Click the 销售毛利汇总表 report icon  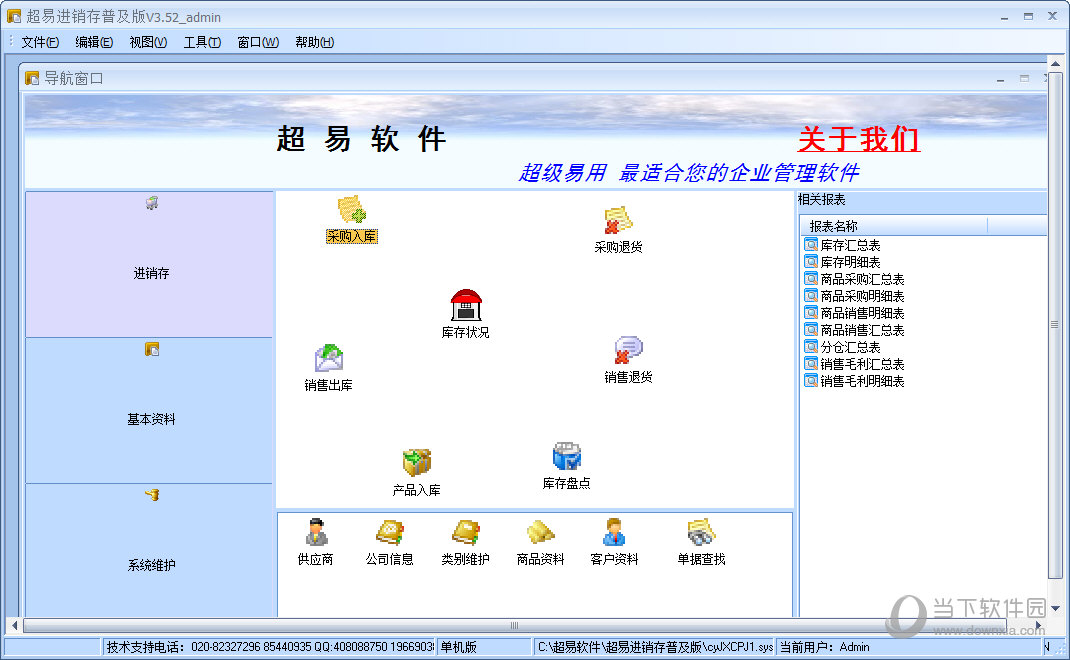(811, 364)
